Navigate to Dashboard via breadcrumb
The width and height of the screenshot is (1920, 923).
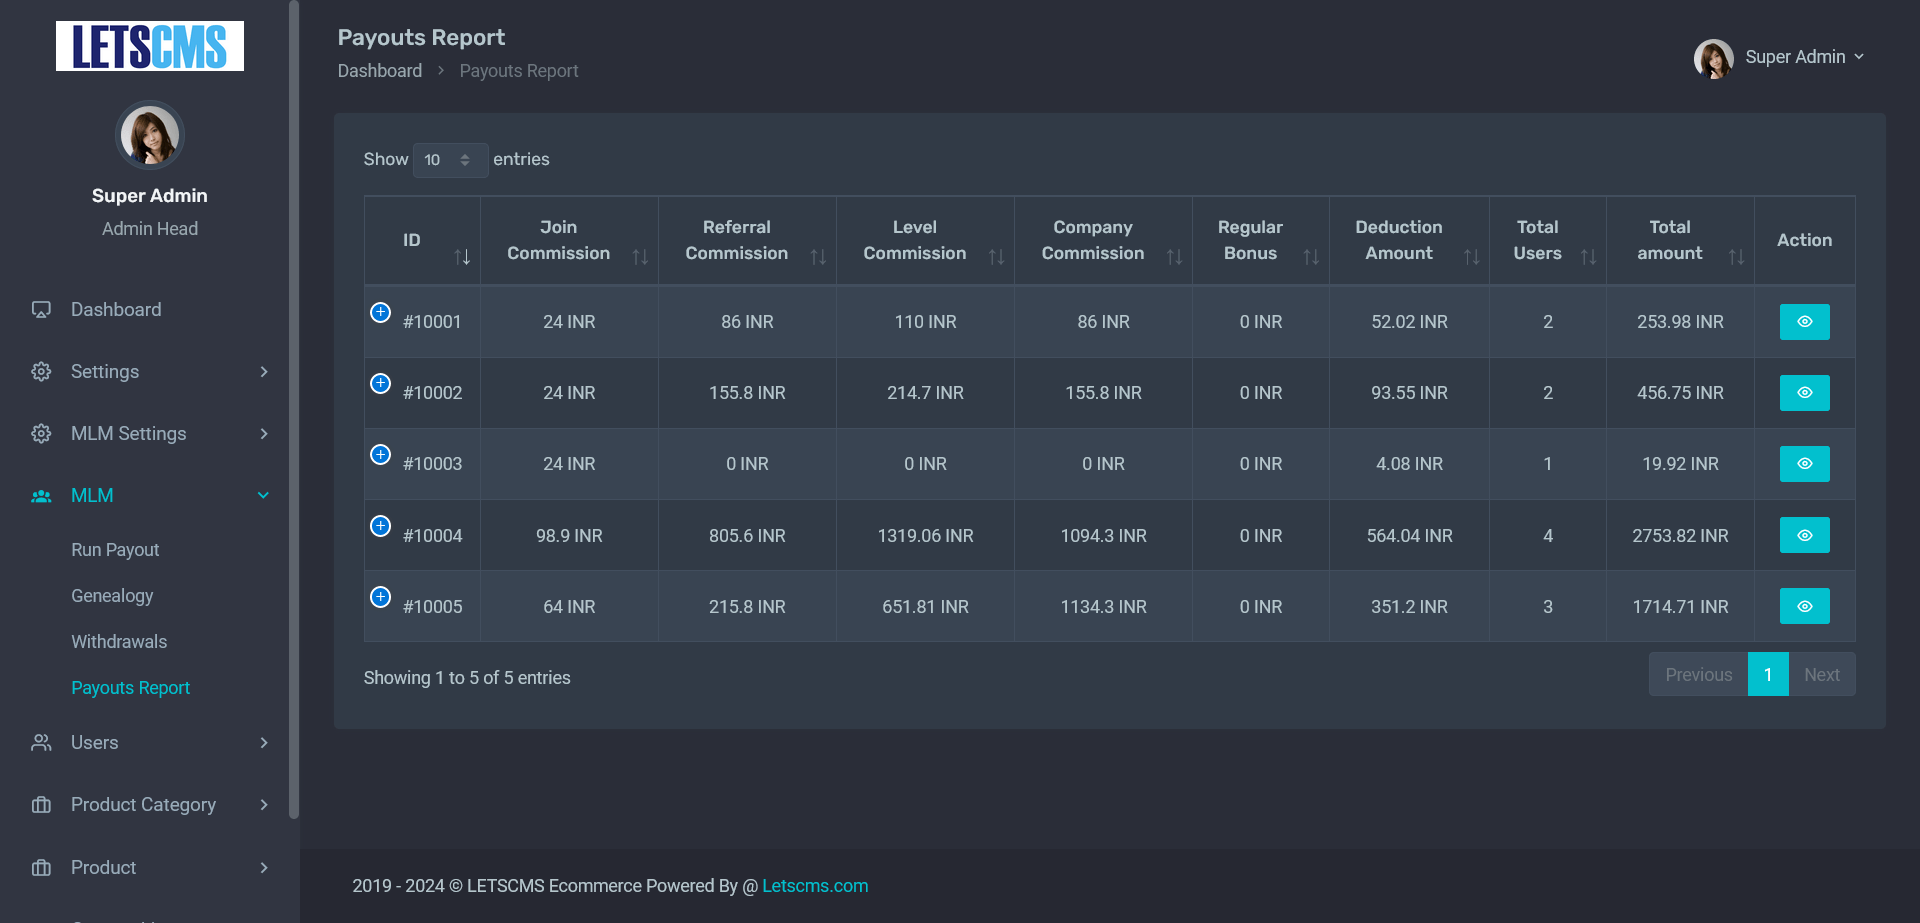coord(380,70)
